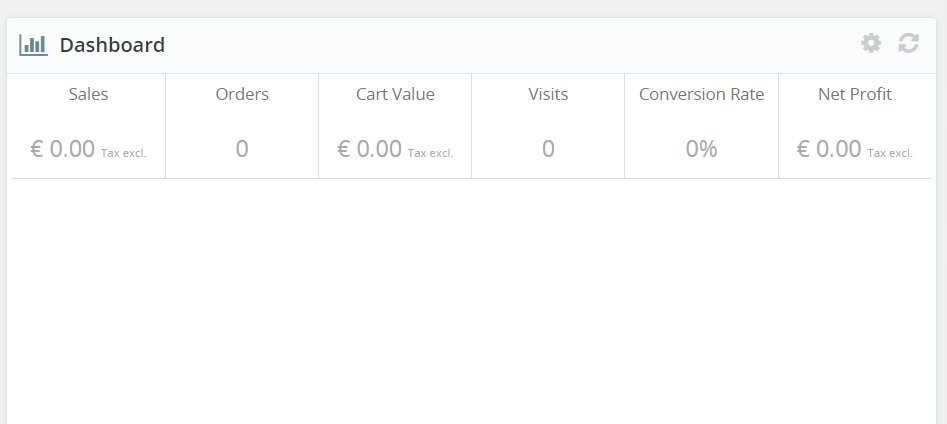Show the Cart Value chart
Screen dimensions: 947x424
point(395,94)
